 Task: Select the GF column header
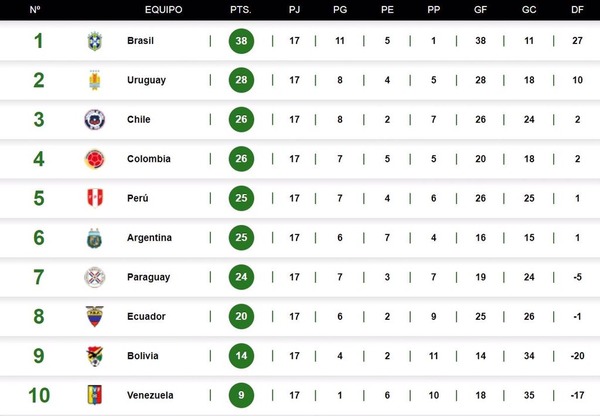480,10
